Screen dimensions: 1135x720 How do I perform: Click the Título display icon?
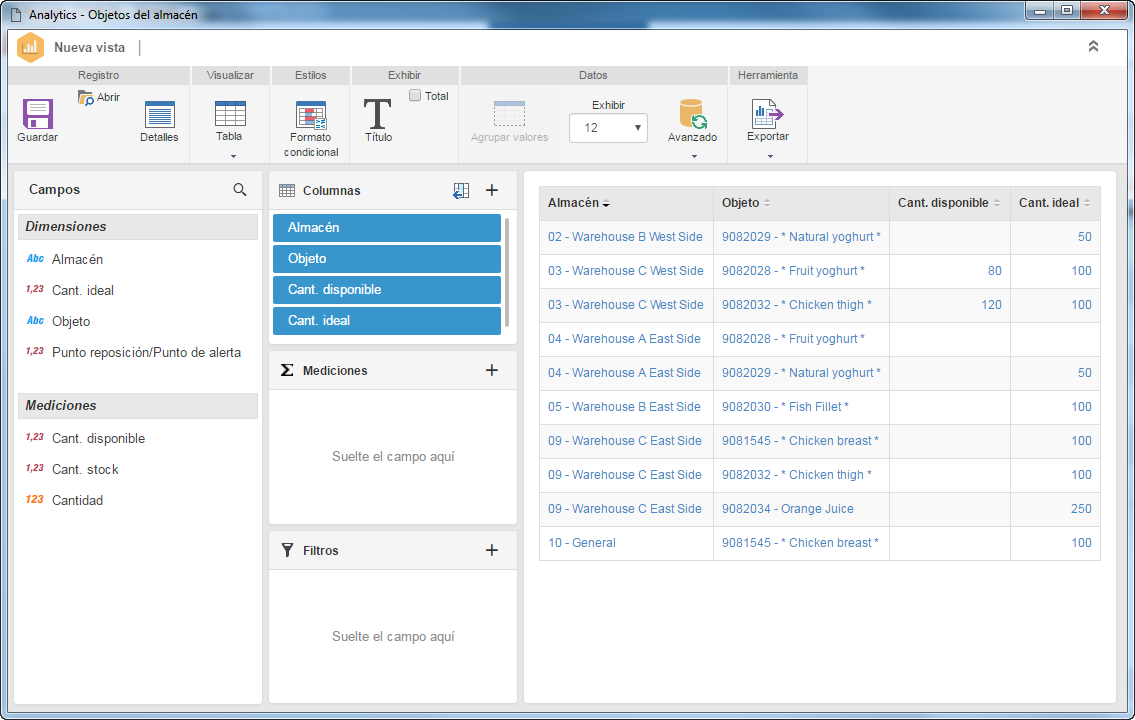point(378,114)
